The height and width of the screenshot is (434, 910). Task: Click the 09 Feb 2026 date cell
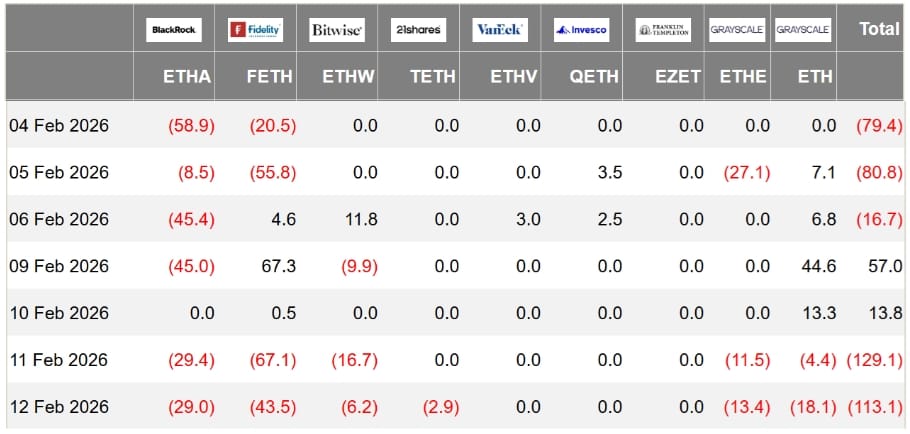(59, 266)
